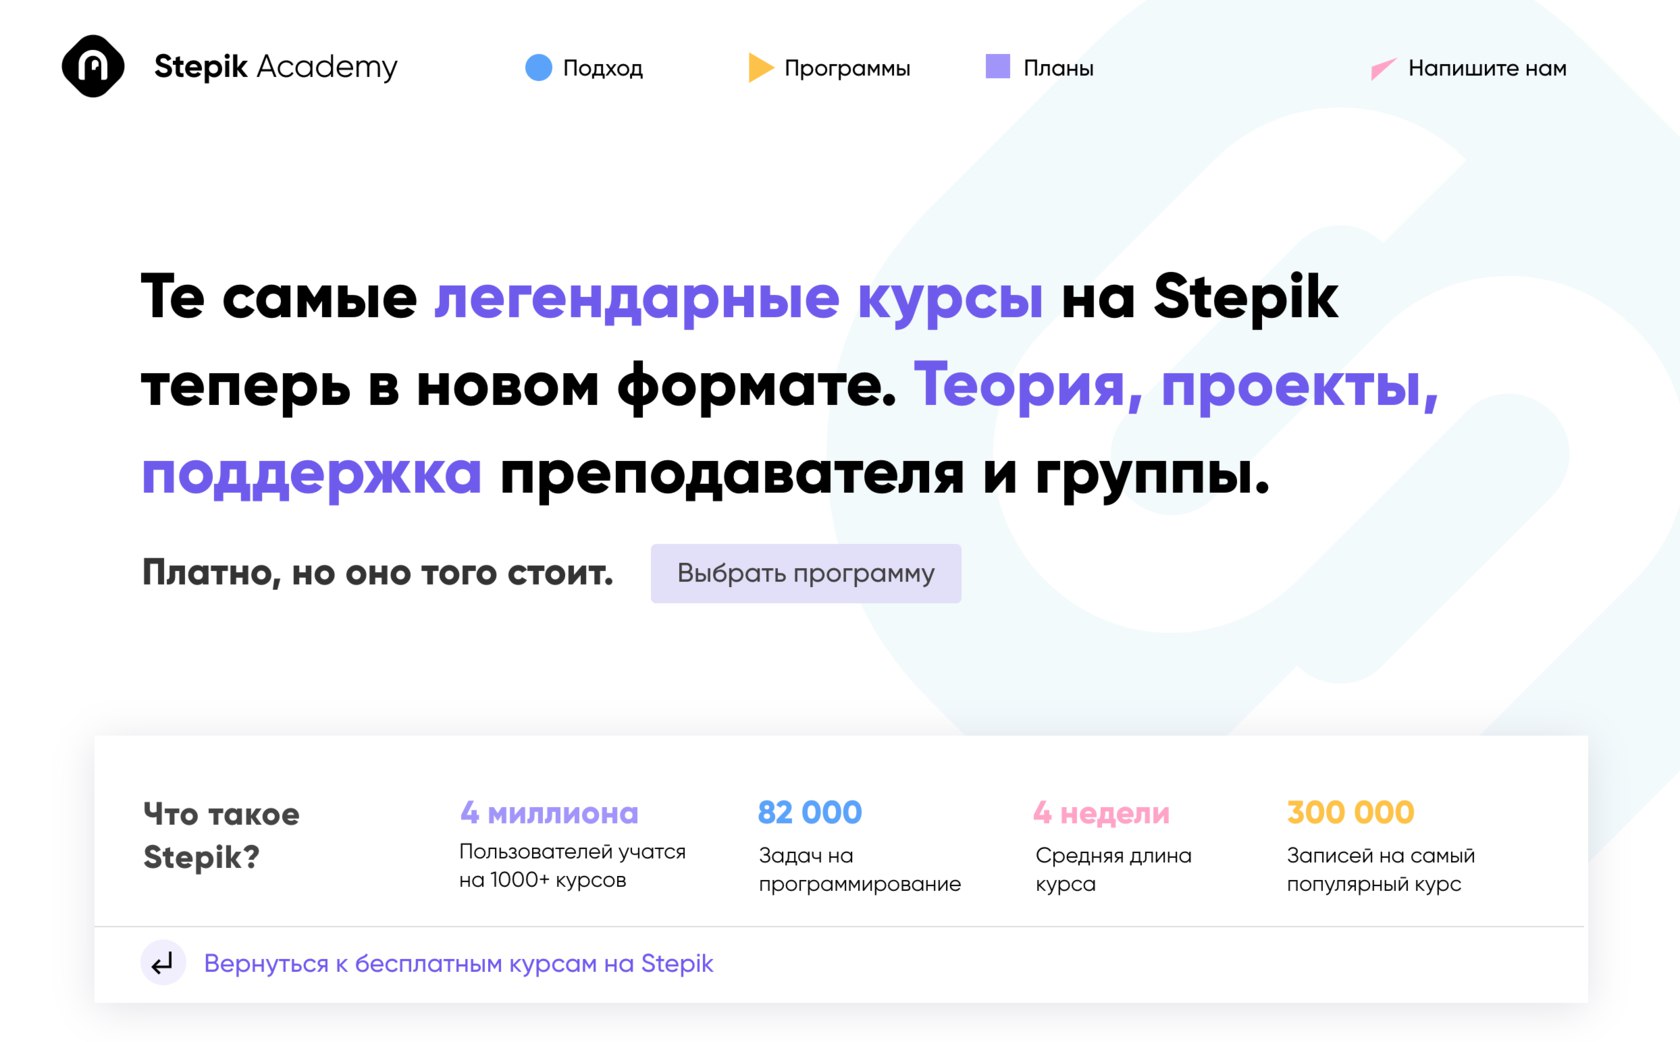The image size is (1680, 1042).
Task: Click the 4 миллиона statistic
Action: pos(549,813)
